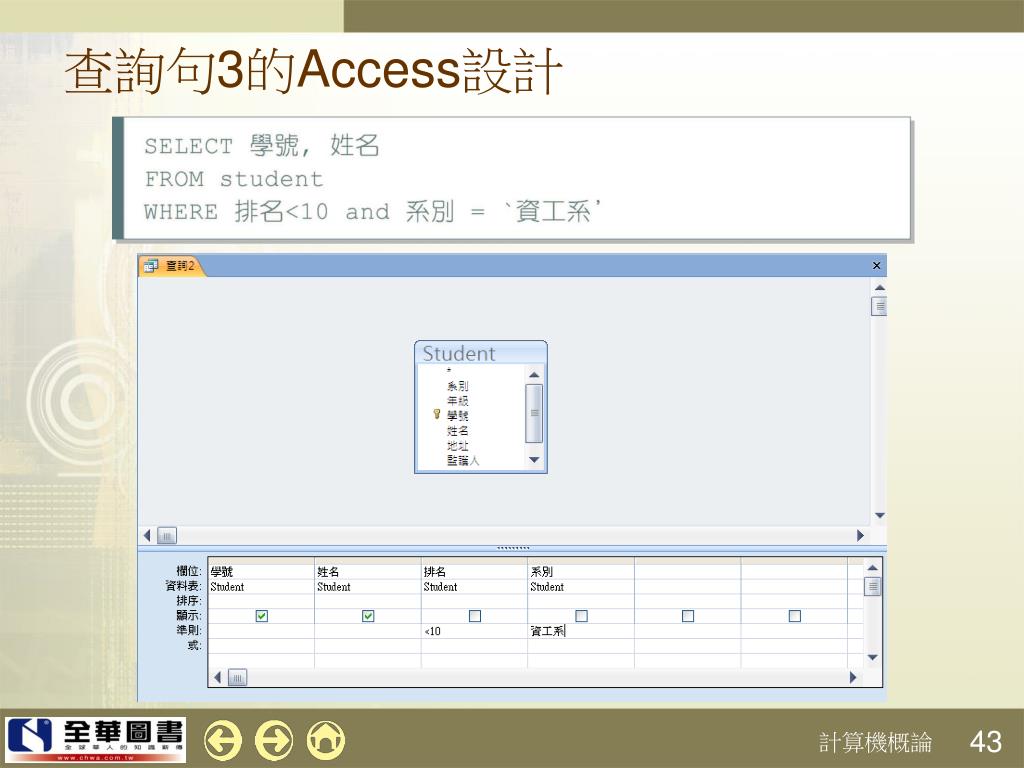The height and width of the screenshot is (768, 1024).
Task: Click the 姓名 field cell in grid
Action: (368, 571)
